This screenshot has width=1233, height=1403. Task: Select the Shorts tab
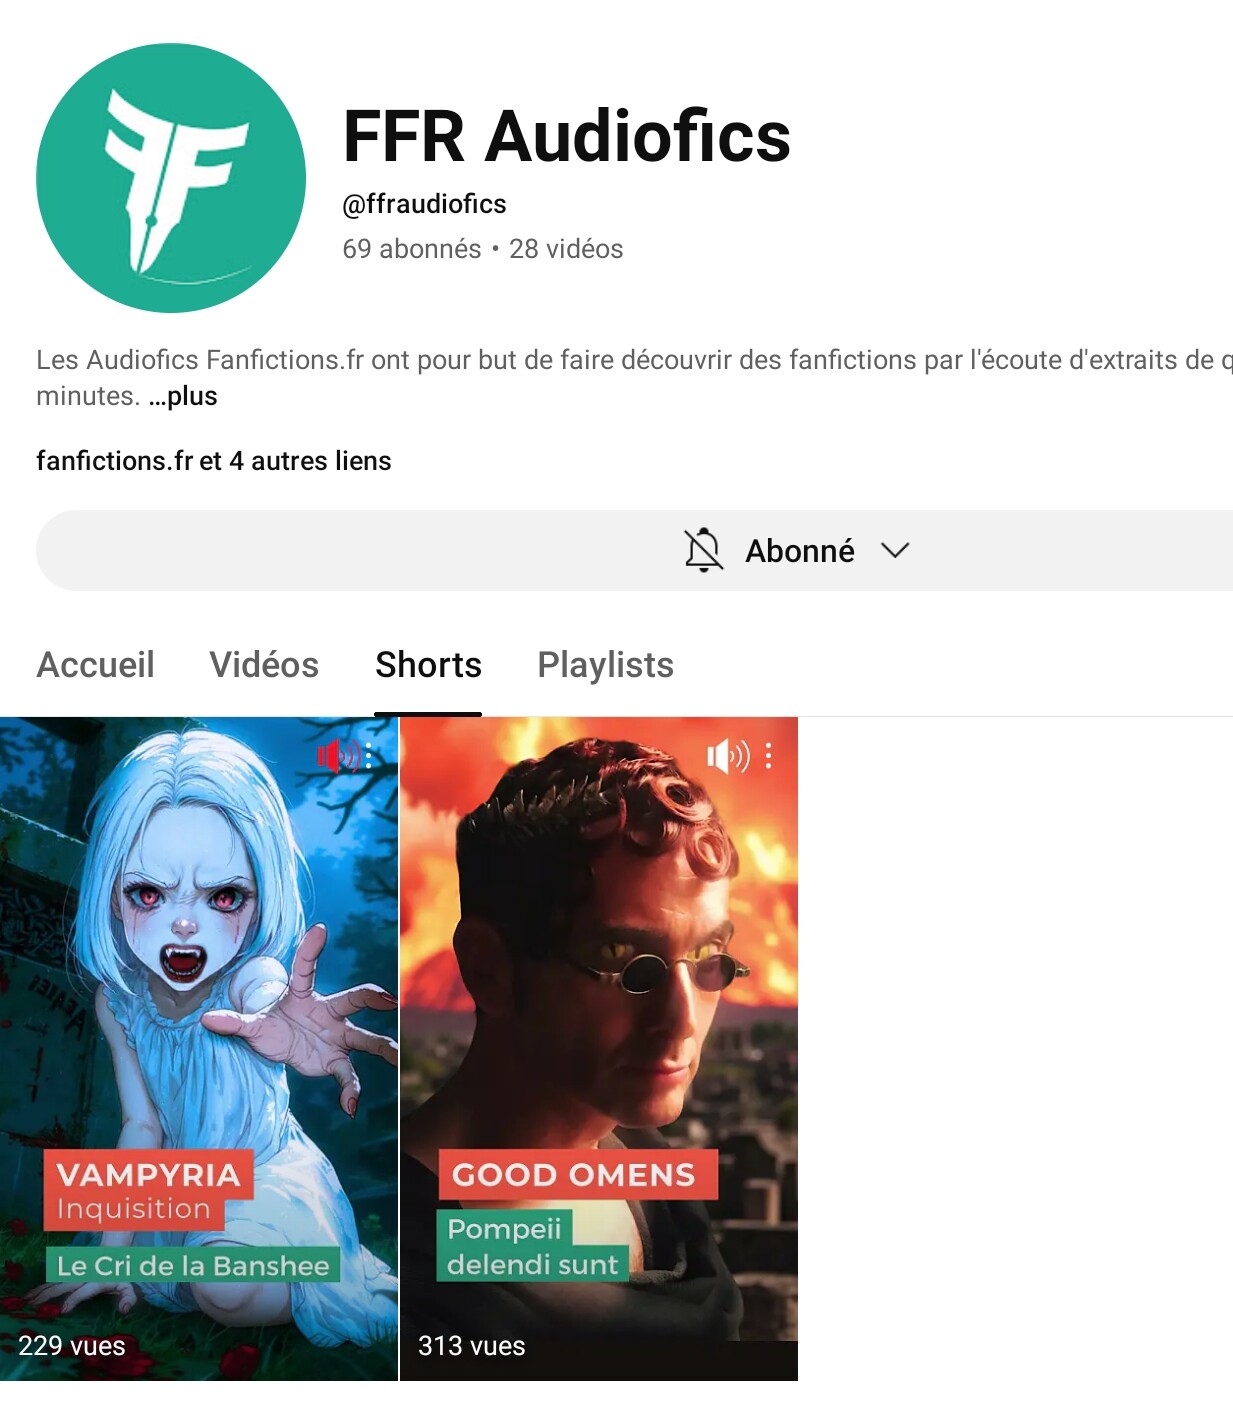click(x=428, y=665)
